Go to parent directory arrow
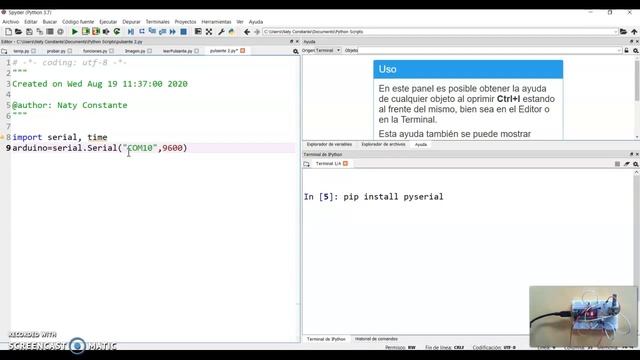 click(x=634, y=31)
